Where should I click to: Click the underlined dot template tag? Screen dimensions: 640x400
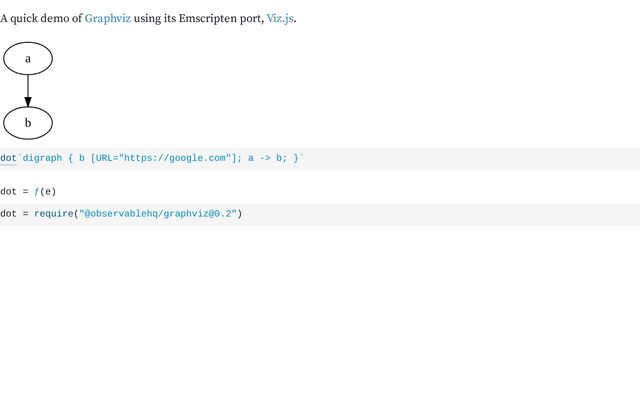point(8,158)
